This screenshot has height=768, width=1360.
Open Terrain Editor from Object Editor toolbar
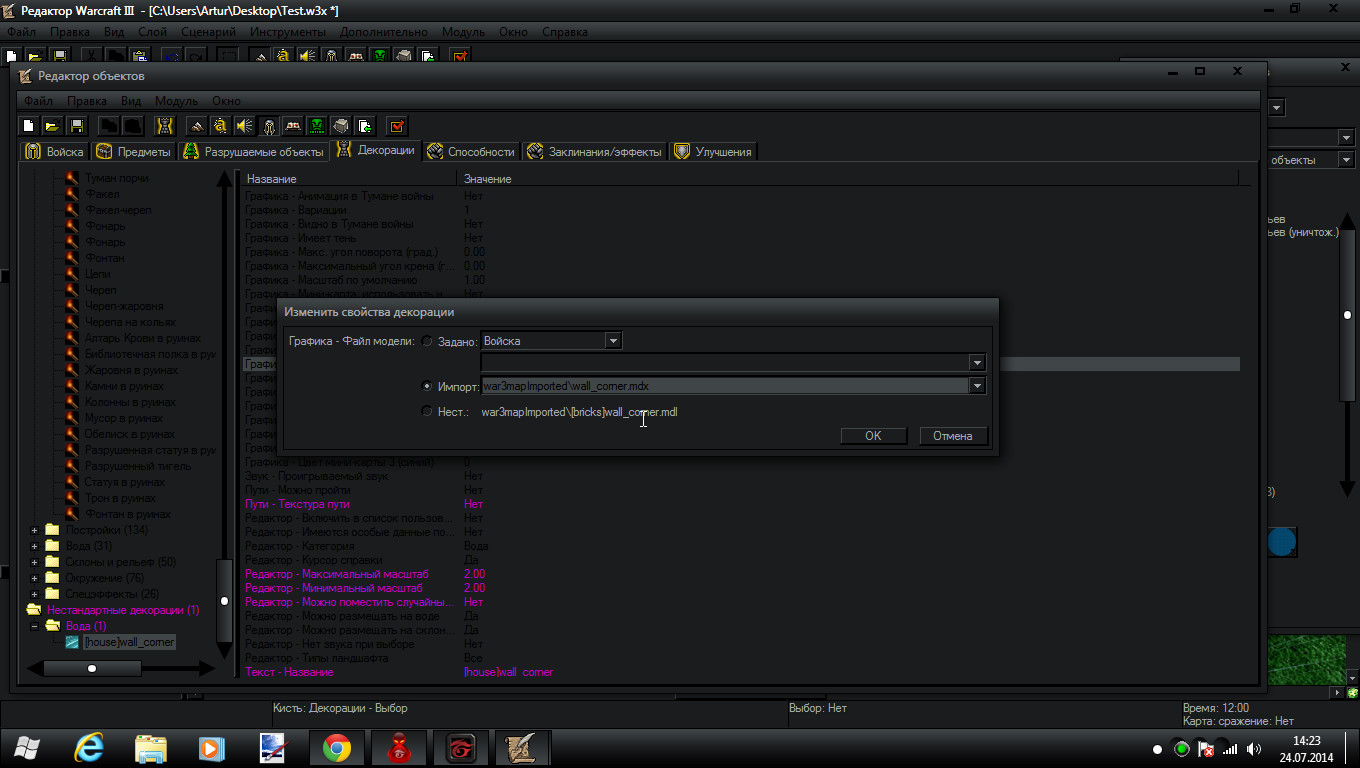(x=198, y=126)
